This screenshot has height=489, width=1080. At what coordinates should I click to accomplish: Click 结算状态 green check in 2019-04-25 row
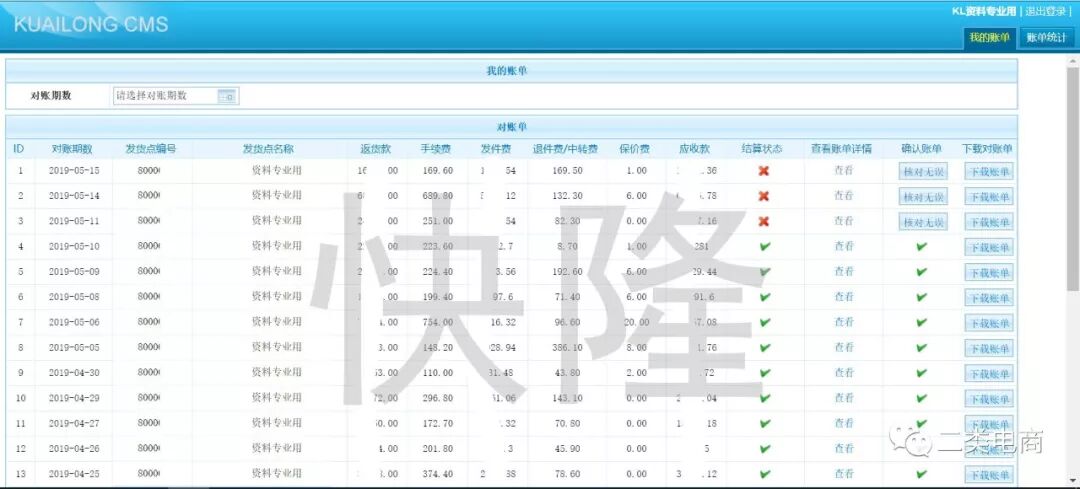tap(765, 474)
